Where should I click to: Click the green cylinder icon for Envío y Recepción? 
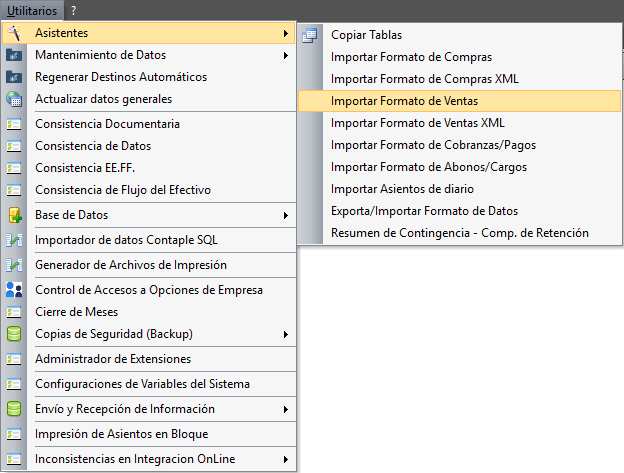point(14,409)
